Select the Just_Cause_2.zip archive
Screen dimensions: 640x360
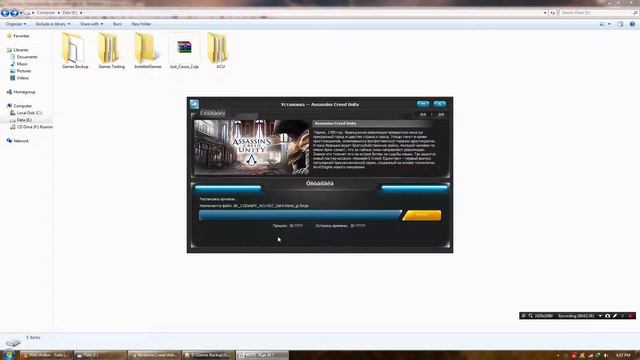[184, 51]
